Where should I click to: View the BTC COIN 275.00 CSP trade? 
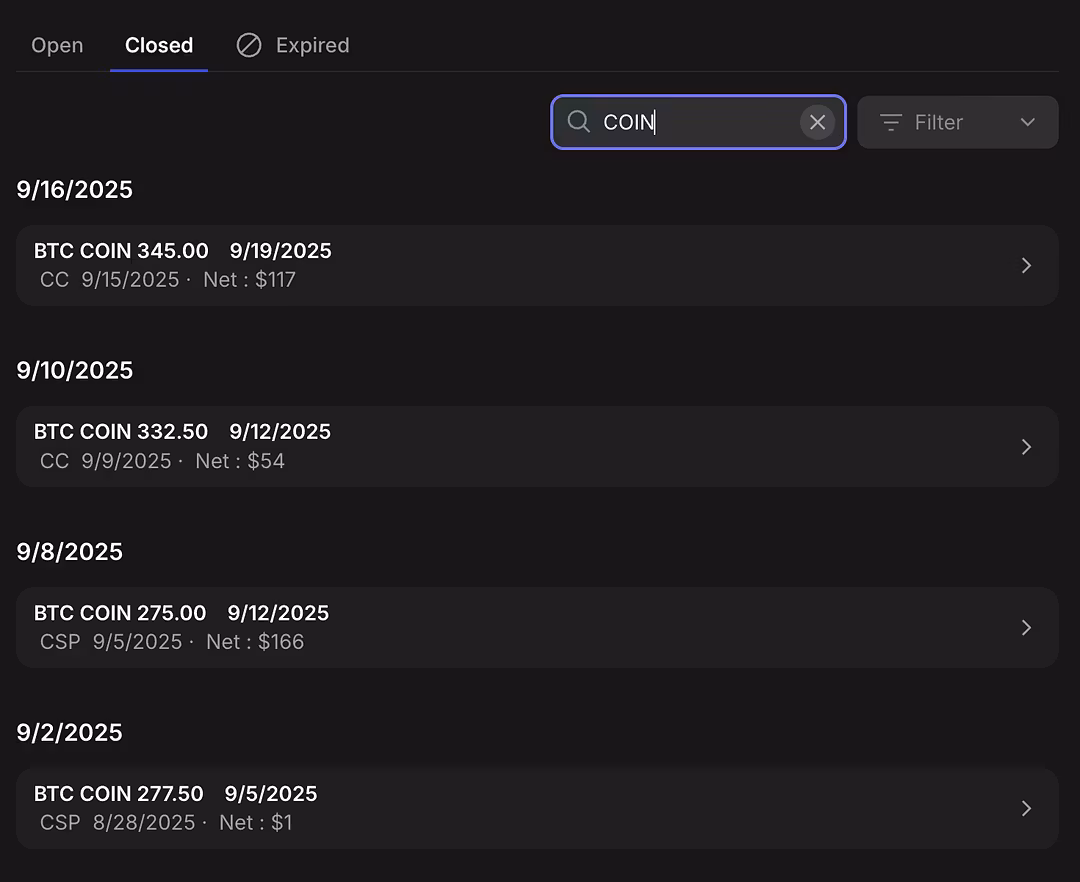point(500,627)
